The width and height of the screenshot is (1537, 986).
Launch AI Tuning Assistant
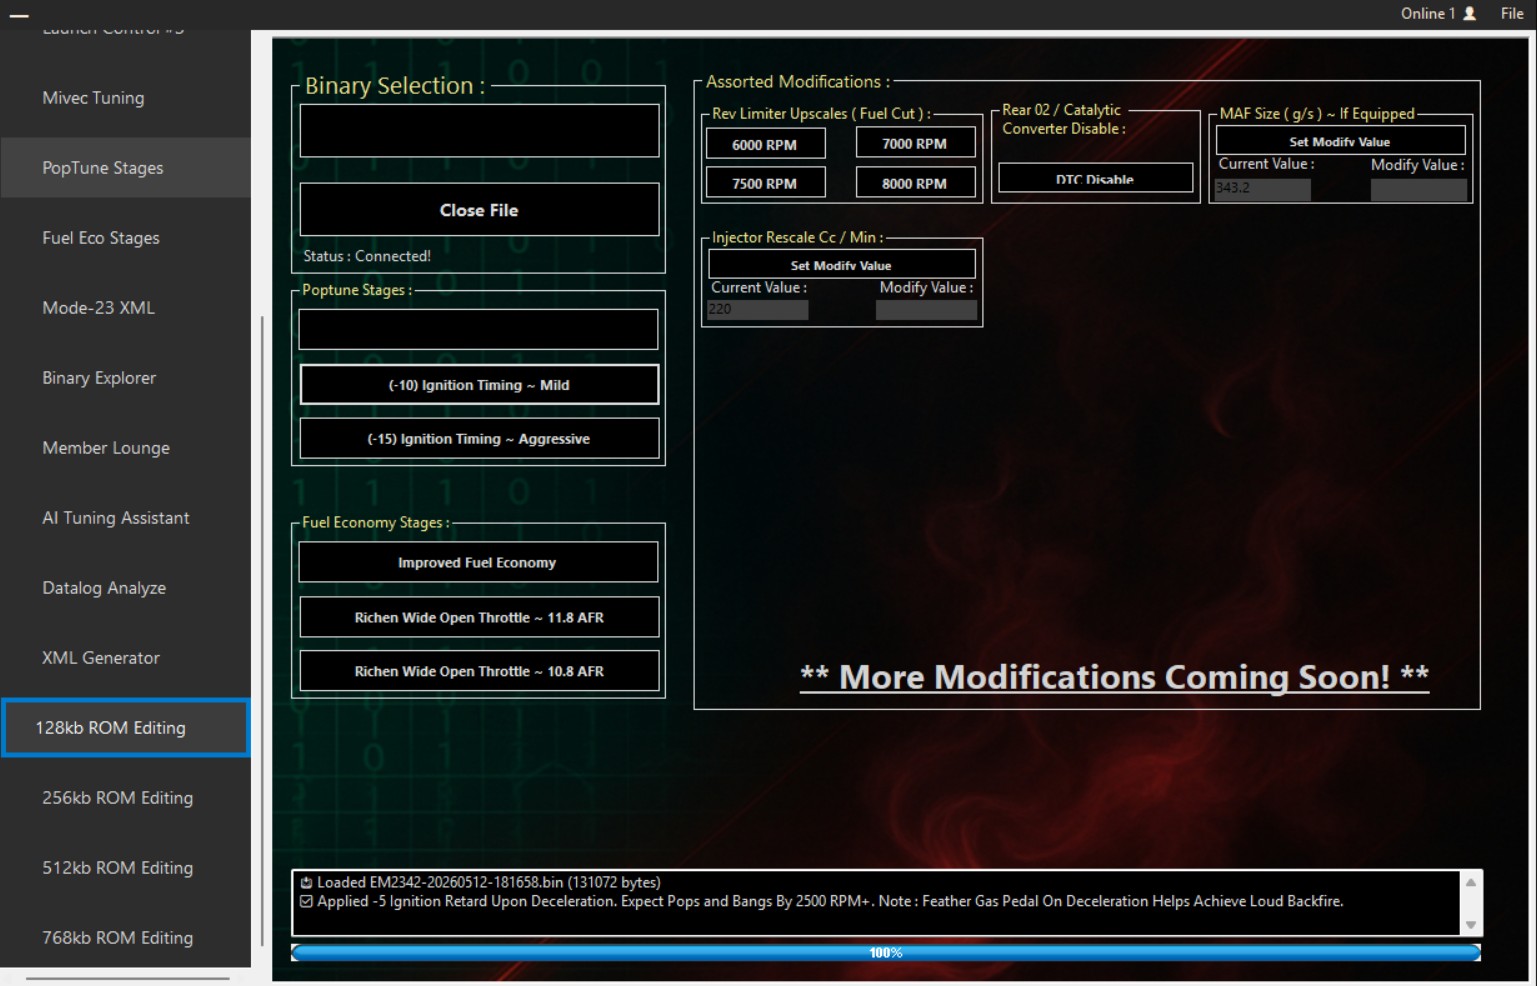point(125,518)
